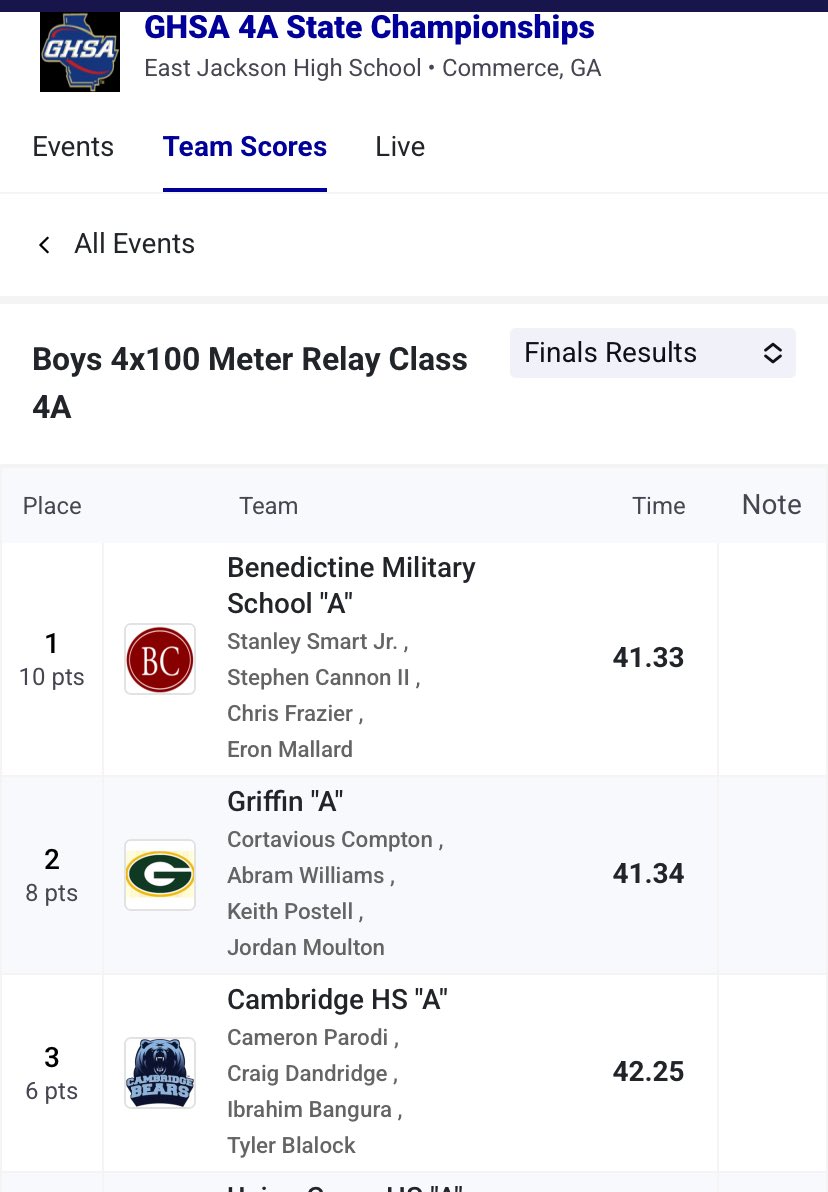
Task: Open GHSA 4A State Championships title link
Action: 370,28
